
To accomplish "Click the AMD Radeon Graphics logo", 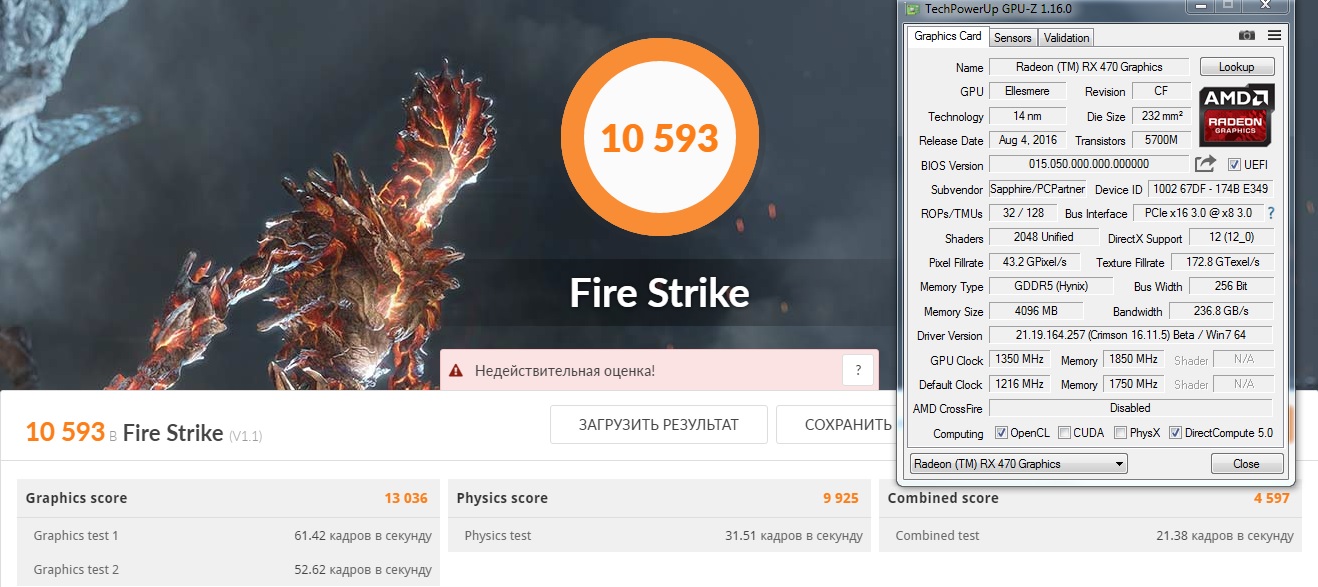I will pyautogui.click(x=1236, y=114).
